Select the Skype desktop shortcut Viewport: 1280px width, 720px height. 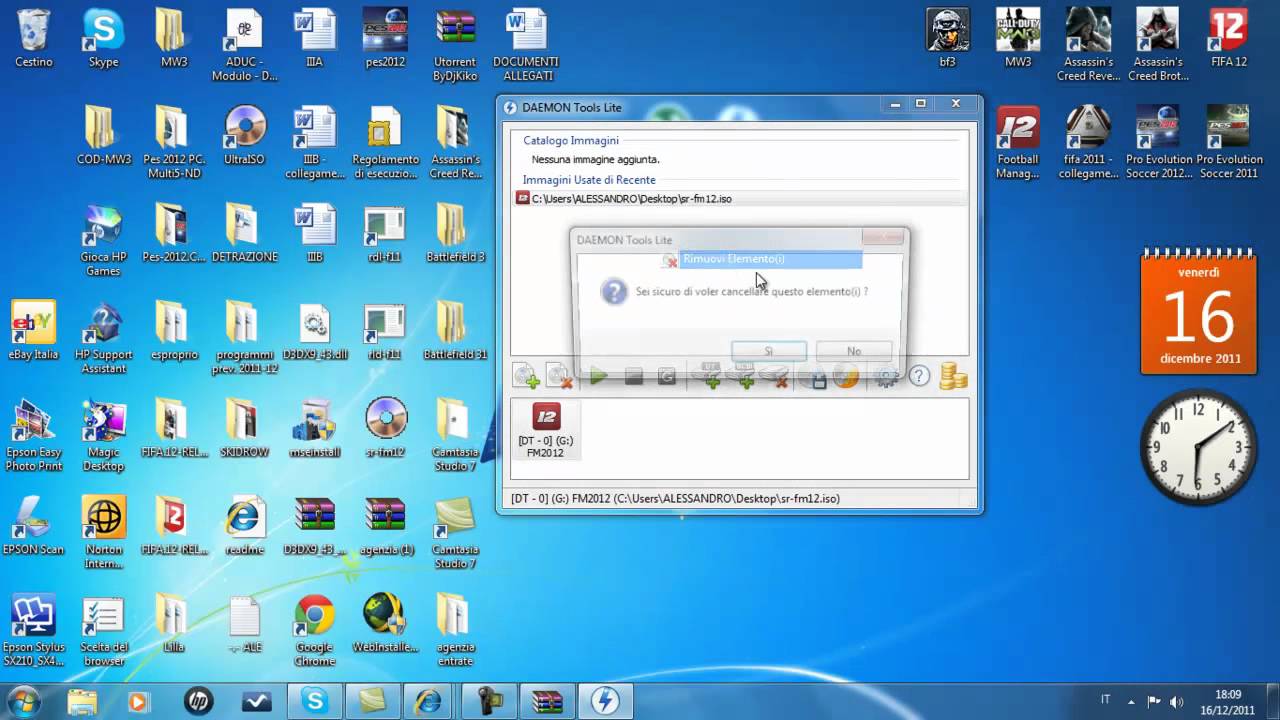(104, 39)
